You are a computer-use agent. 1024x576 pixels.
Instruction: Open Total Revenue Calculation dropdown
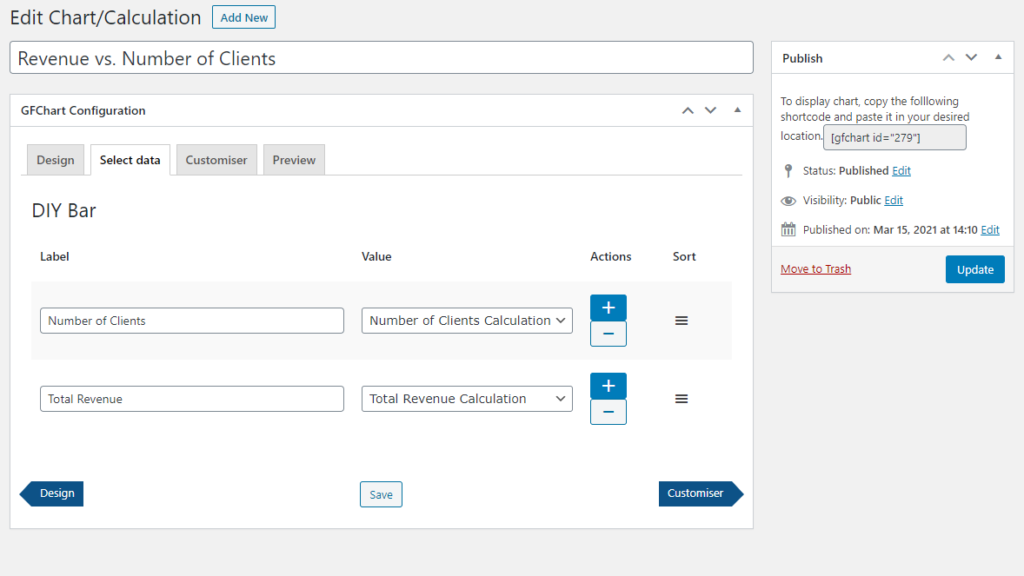(x=467, y=398)
